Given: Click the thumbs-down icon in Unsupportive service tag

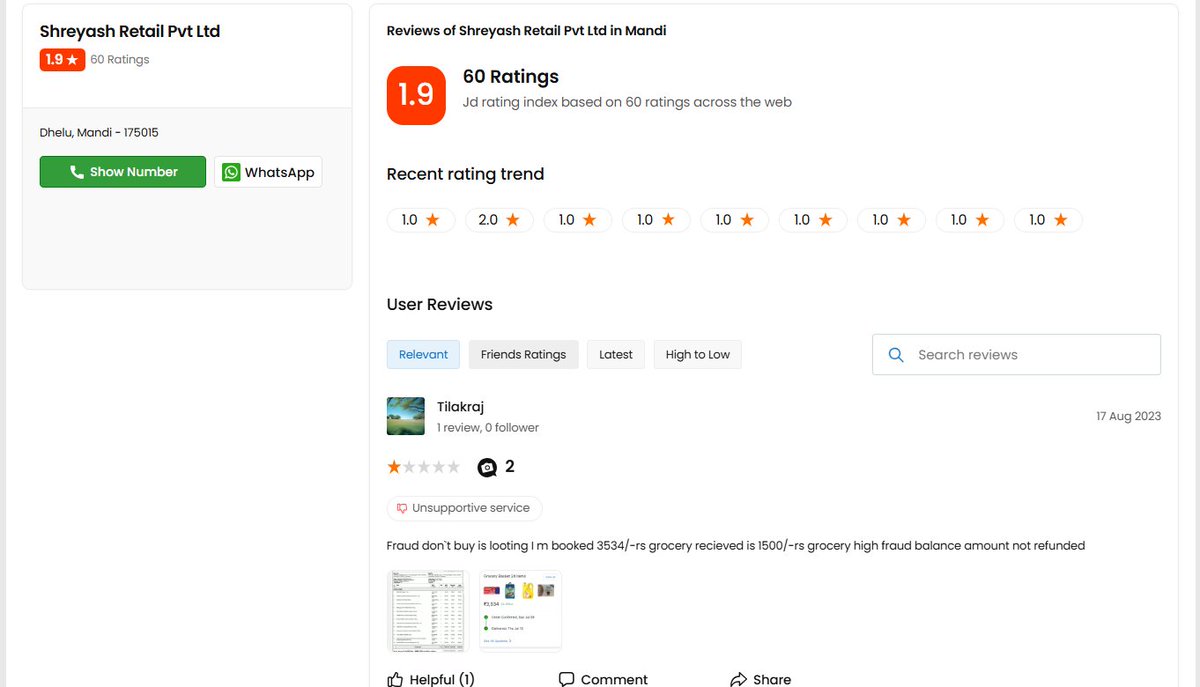Looking at the screenshot, I should [402, 508].
